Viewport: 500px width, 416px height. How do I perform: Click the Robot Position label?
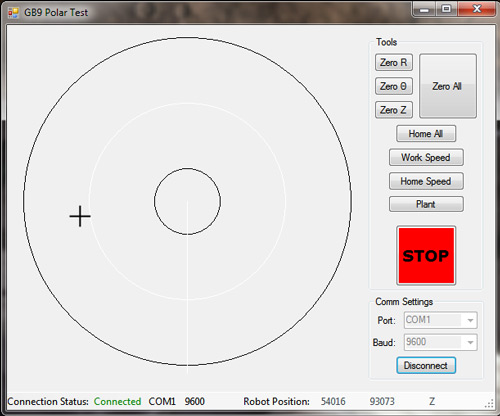(x=276, y=401)
